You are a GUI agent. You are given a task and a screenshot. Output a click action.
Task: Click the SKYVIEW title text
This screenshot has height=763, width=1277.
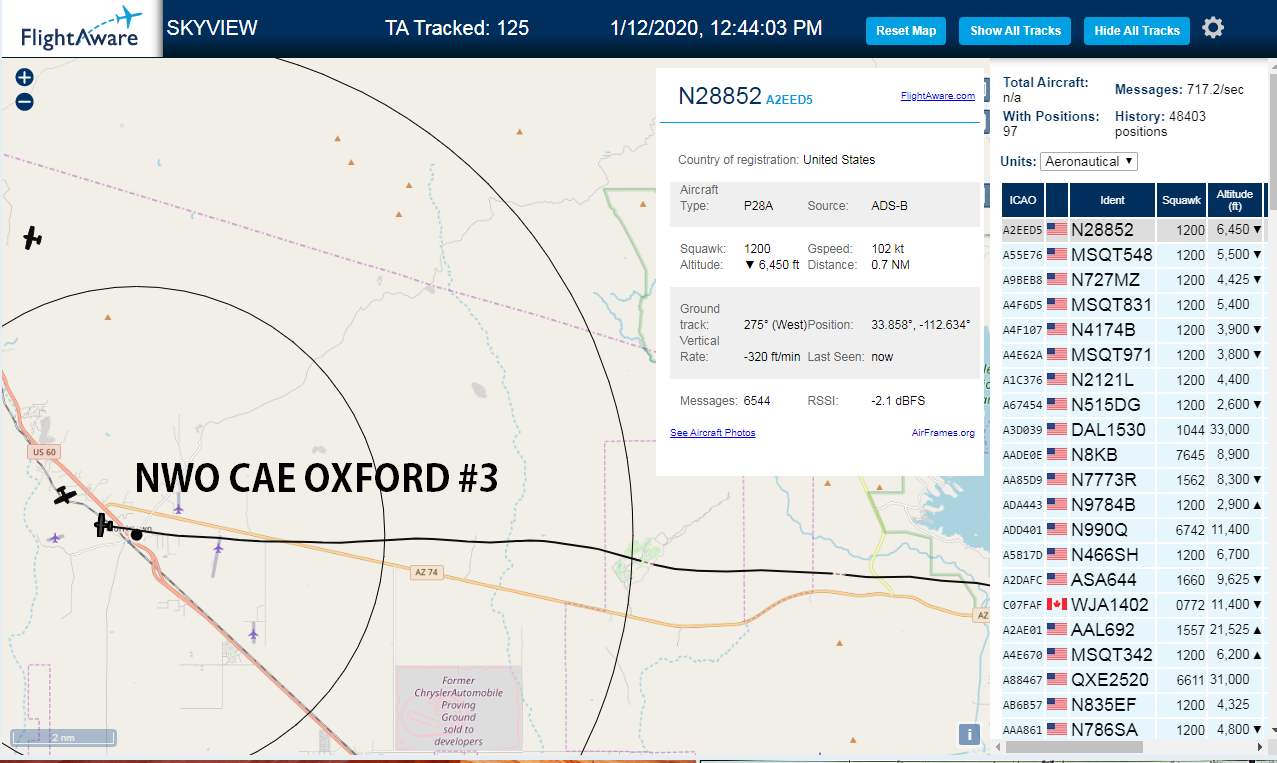pyautogui.click(x=211, y=28)
